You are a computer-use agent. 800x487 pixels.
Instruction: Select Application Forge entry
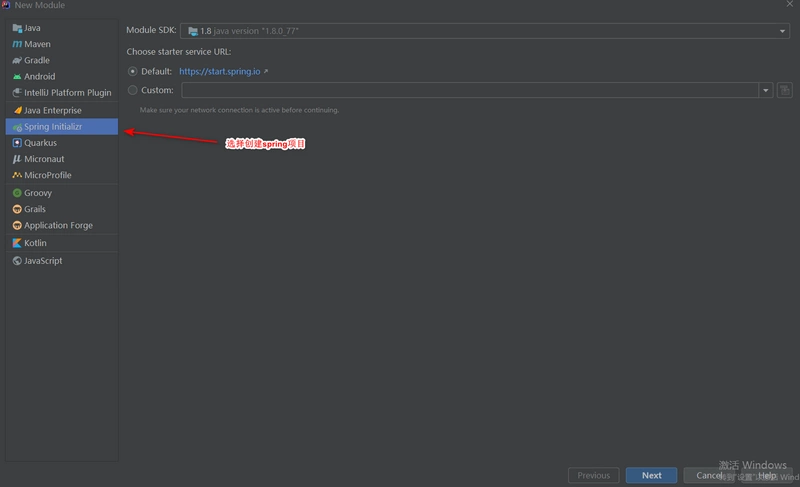tap(62, 225)
